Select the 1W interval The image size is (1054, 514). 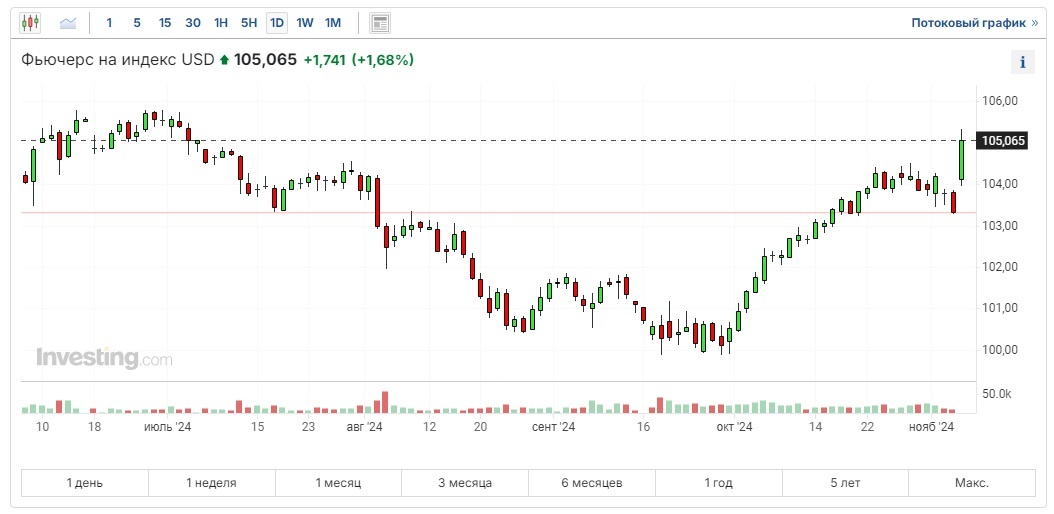(x=305, y=23)
